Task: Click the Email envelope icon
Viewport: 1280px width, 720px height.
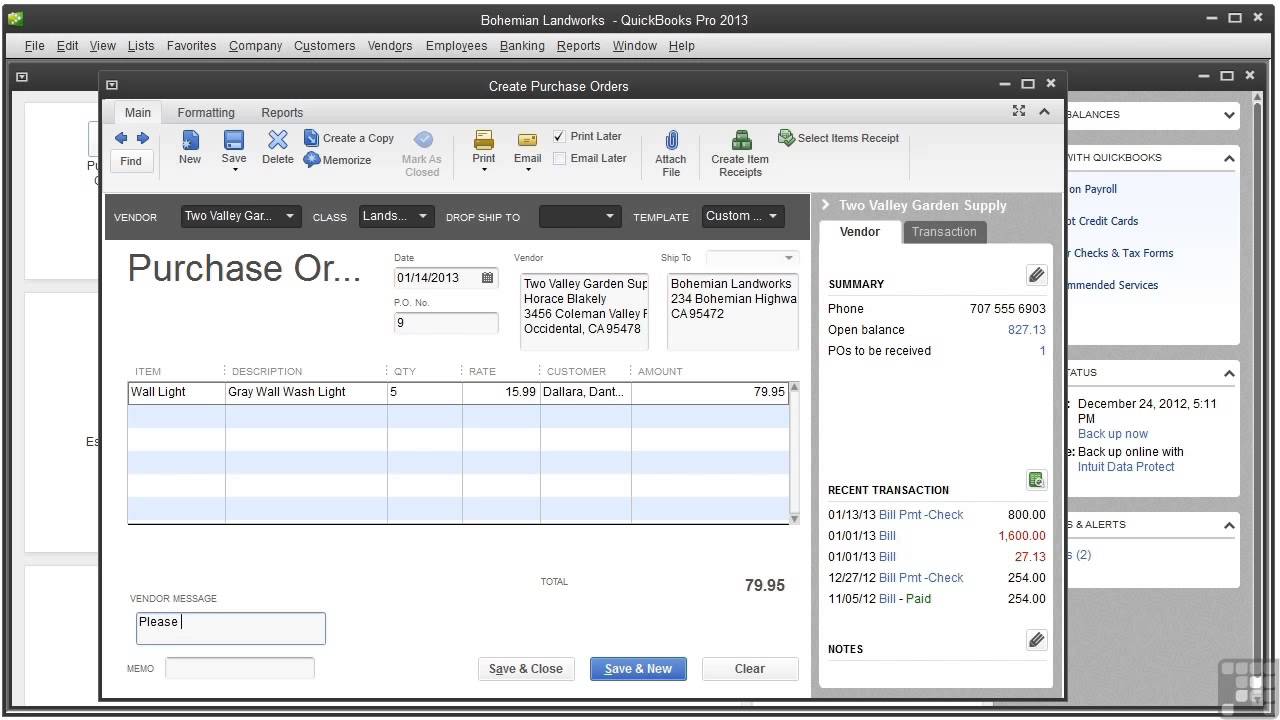Action: click(527, 140)
